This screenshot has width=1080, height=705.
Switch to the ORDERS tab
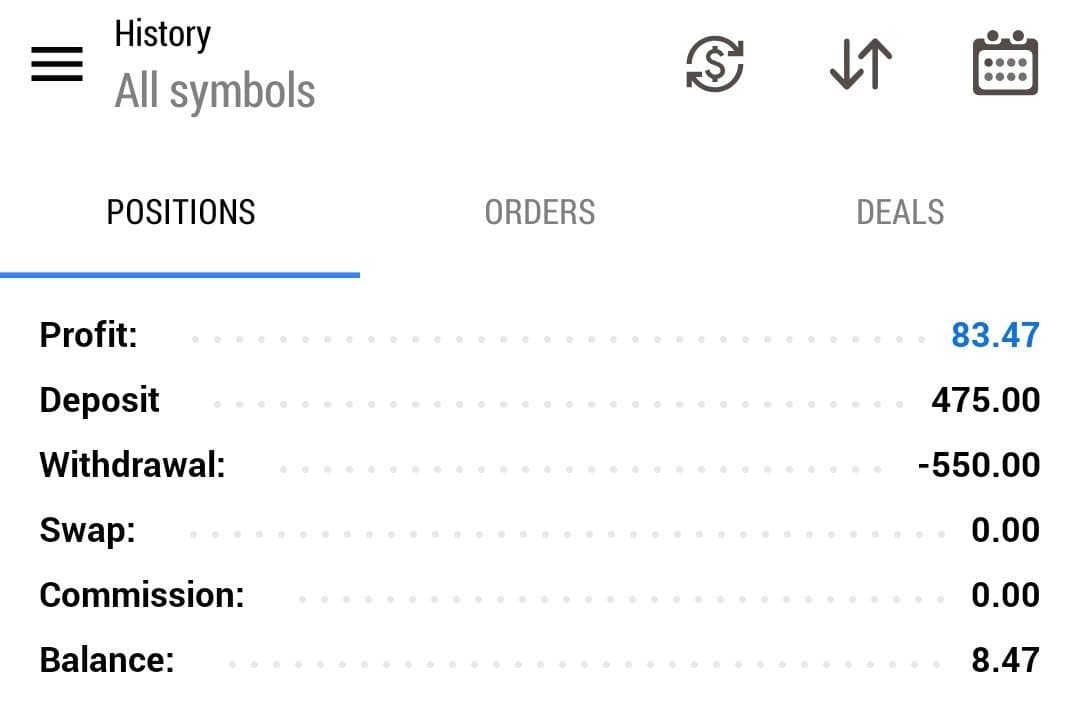[540, 212]
